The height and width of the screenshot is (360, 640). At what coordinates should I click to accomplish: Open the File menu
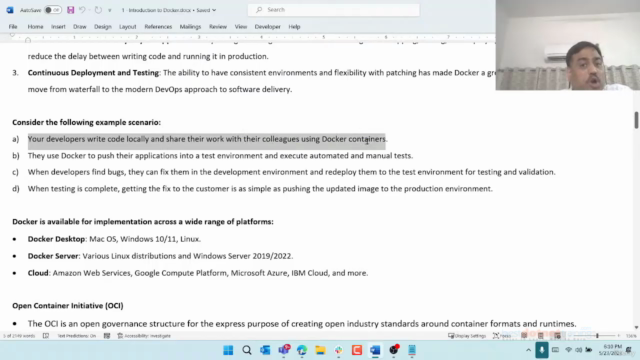[13, 27]
